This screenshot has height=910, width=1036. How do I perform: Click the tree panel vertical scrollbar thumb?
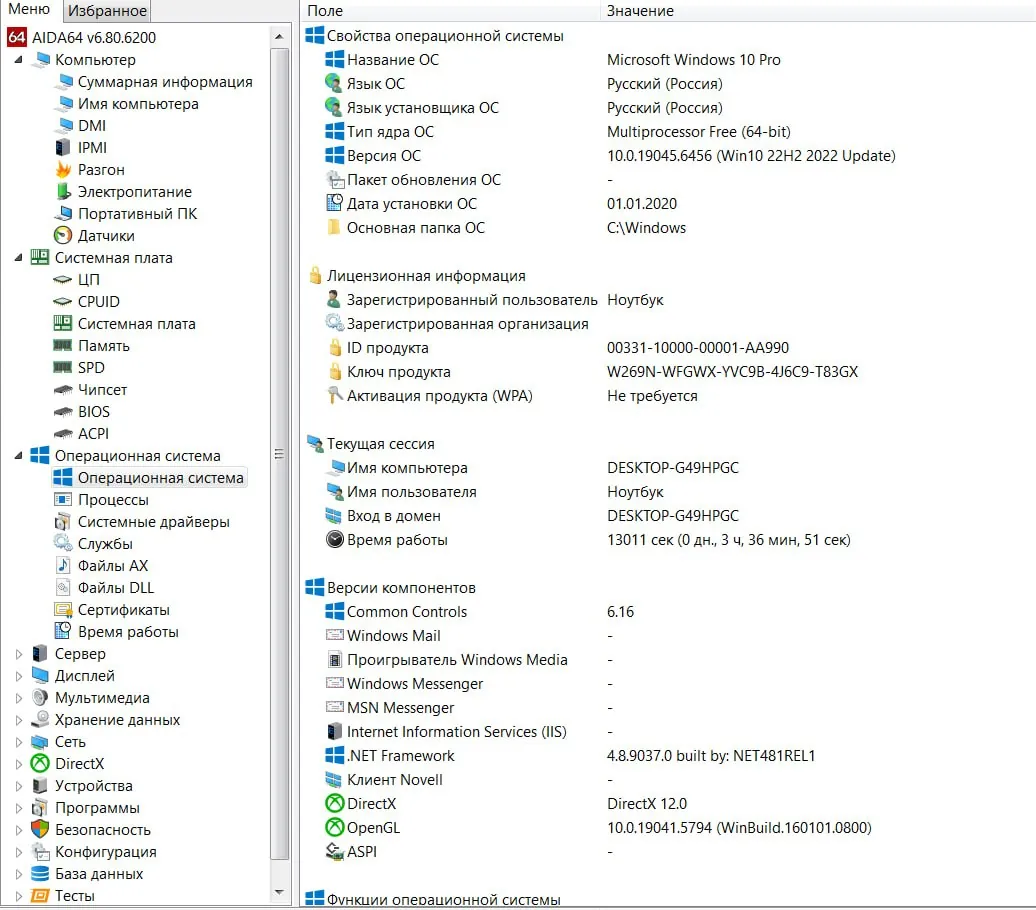tap(279, 453)
